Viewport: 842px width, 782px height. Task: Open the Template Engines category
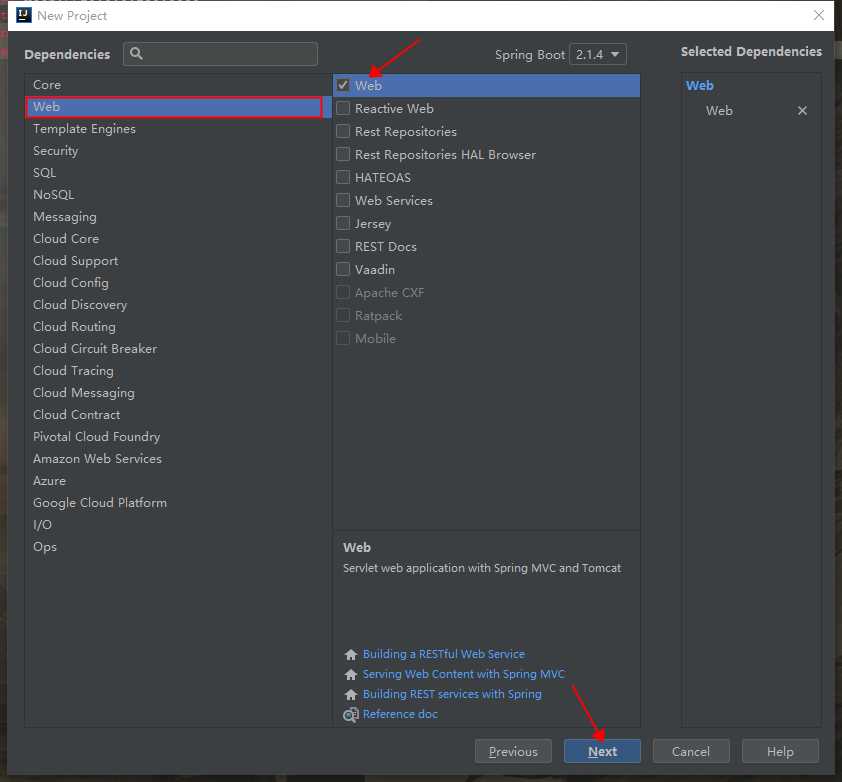(178, 129)
